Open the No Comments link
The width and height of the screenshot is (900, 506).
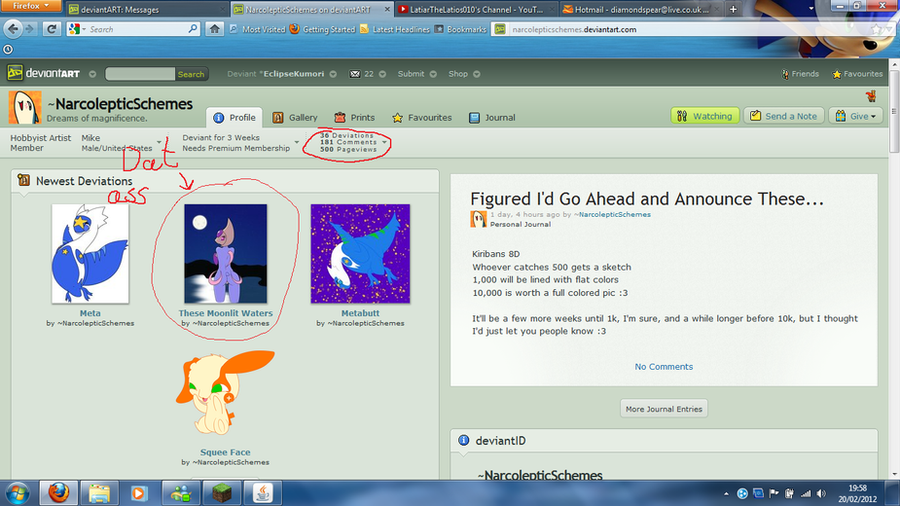coord(664,367)
